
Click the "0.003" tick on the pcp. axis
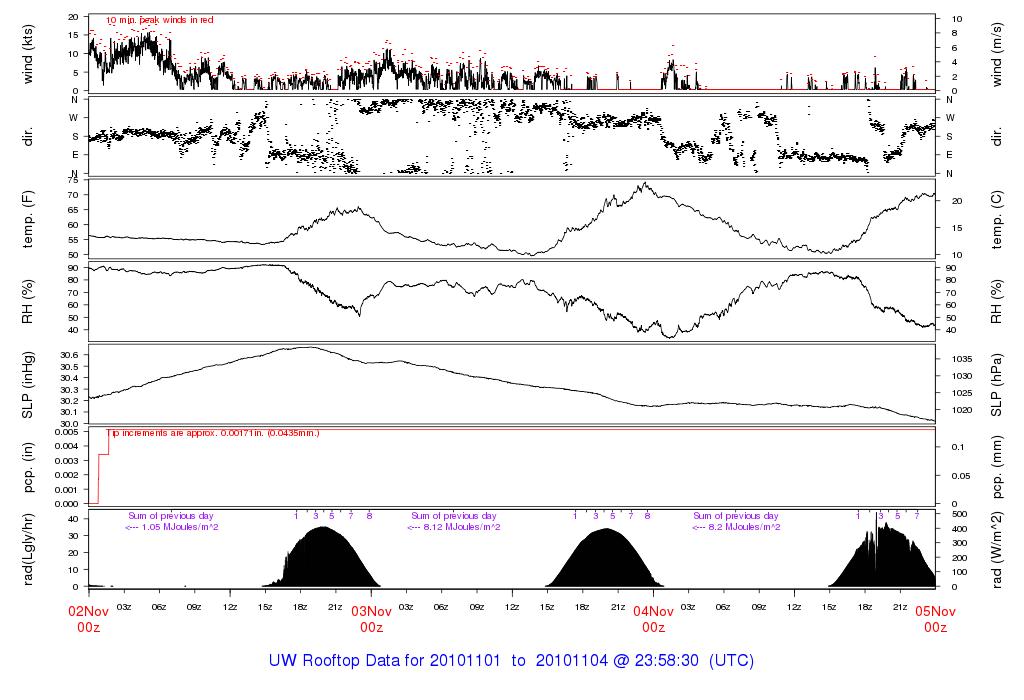coord(67,461)
